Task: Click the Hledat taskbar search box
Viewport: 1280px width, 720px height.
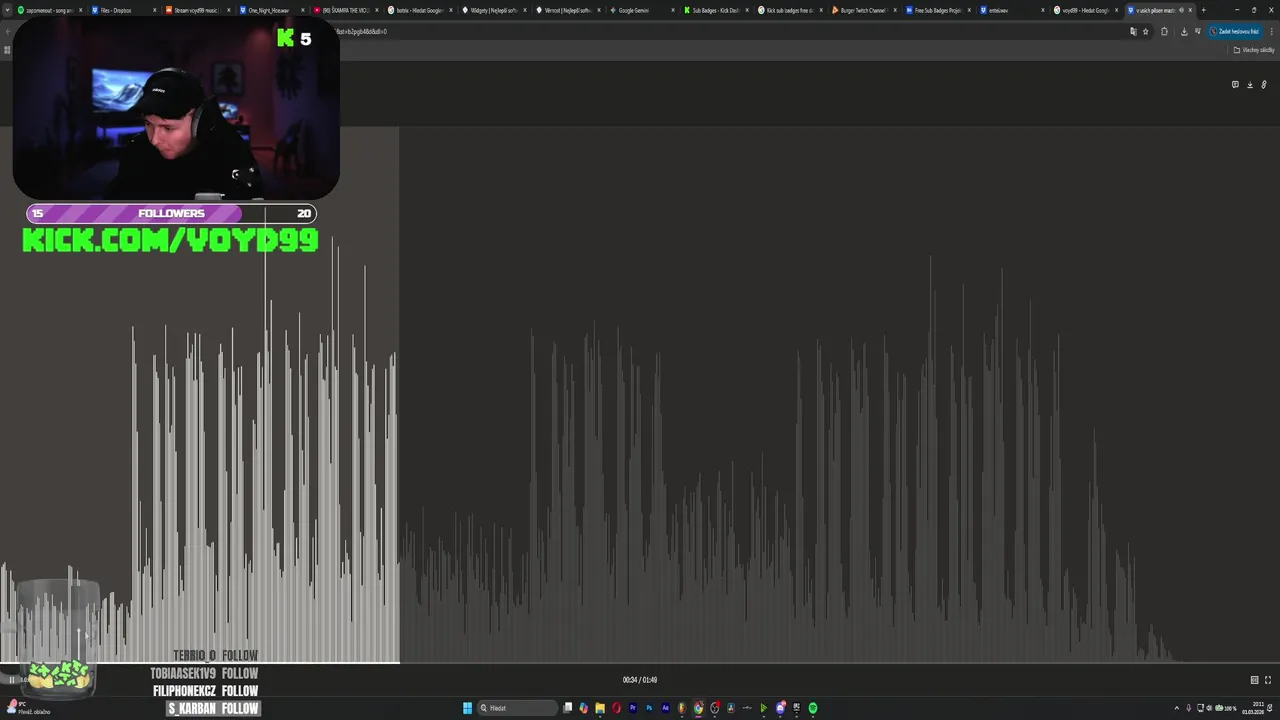Action: click(x=517, y=708)
